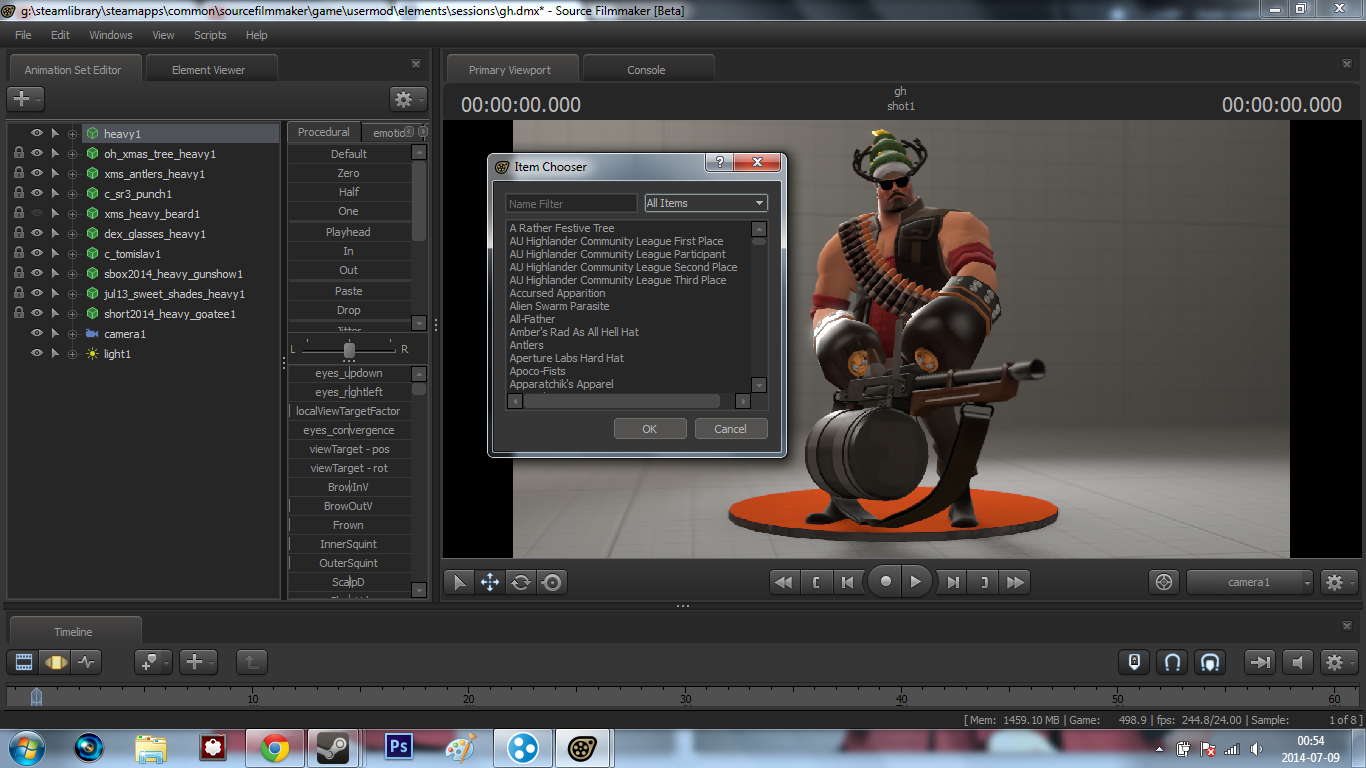Click the viewport camera target icon

[1164, 582]
